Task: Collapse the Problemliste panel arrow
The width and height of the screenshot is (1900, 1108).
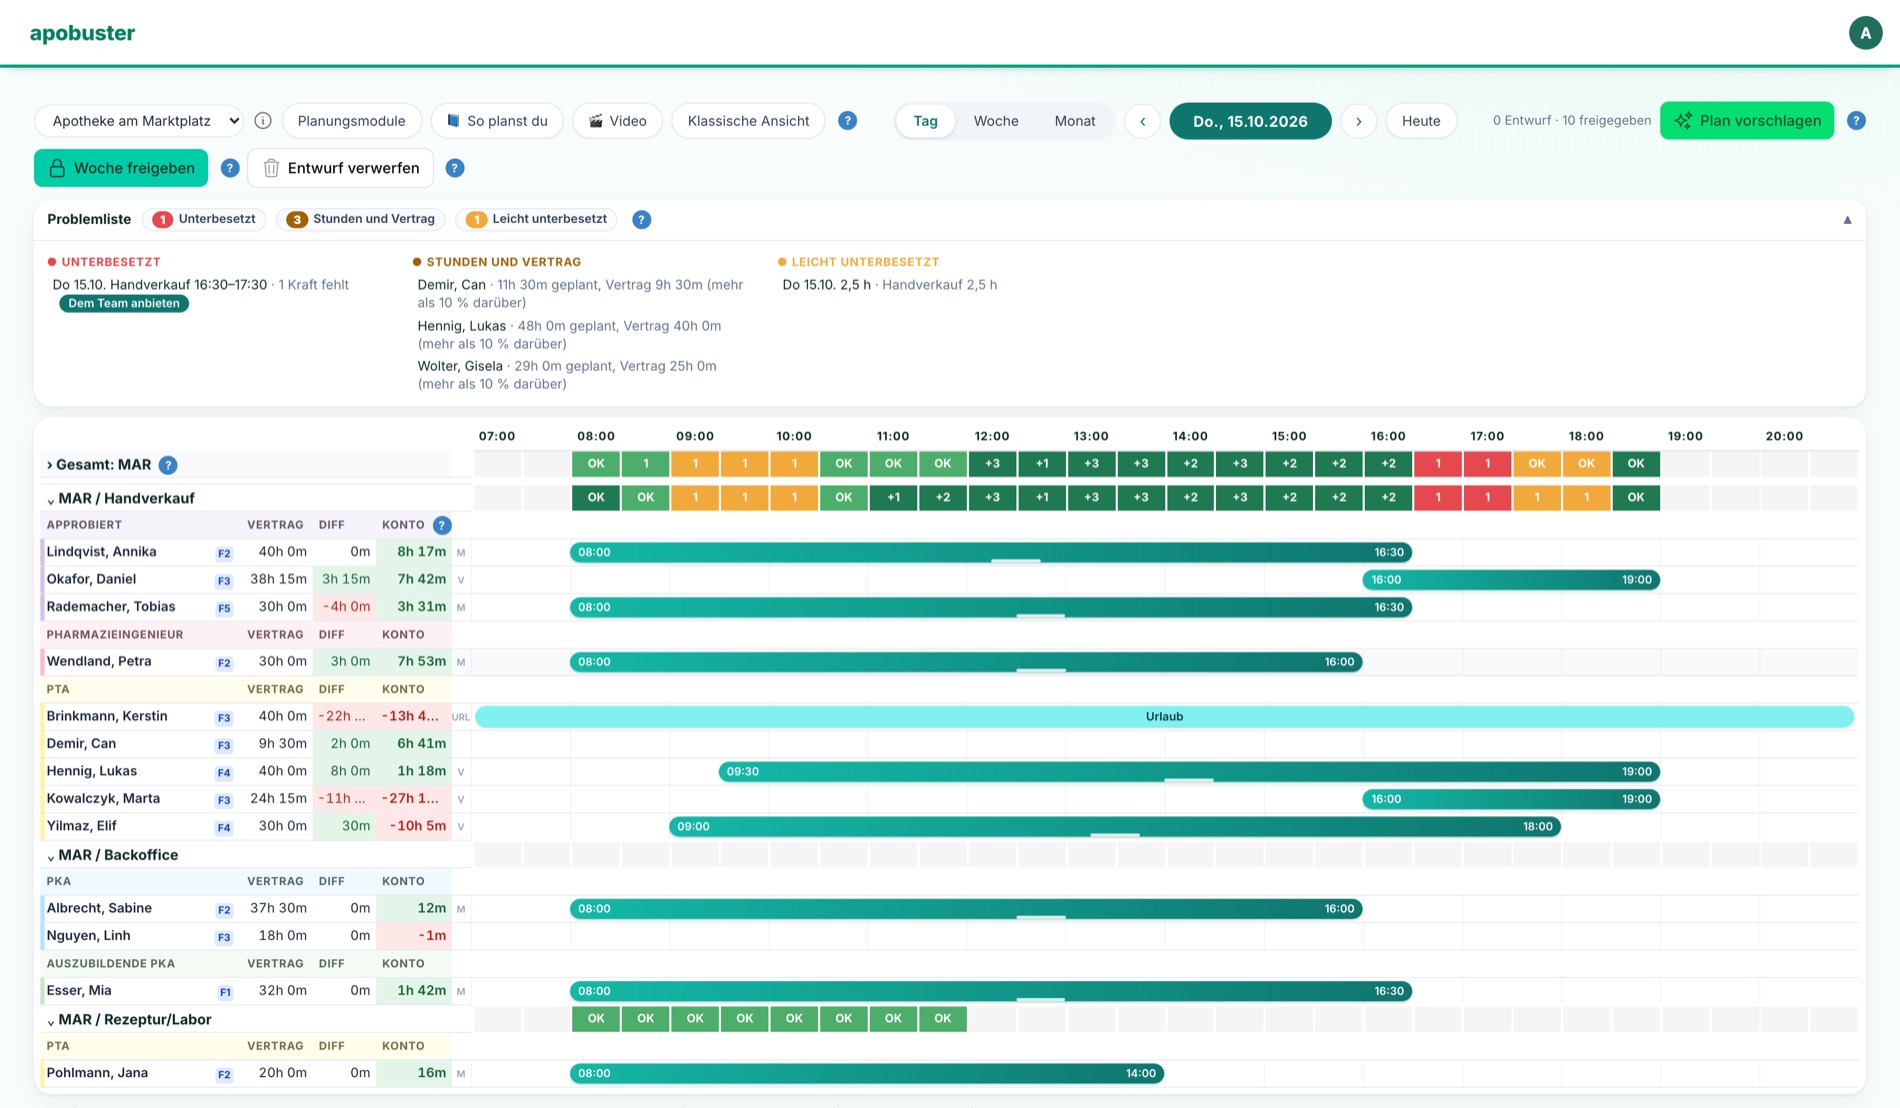Action: point(1847,220)
